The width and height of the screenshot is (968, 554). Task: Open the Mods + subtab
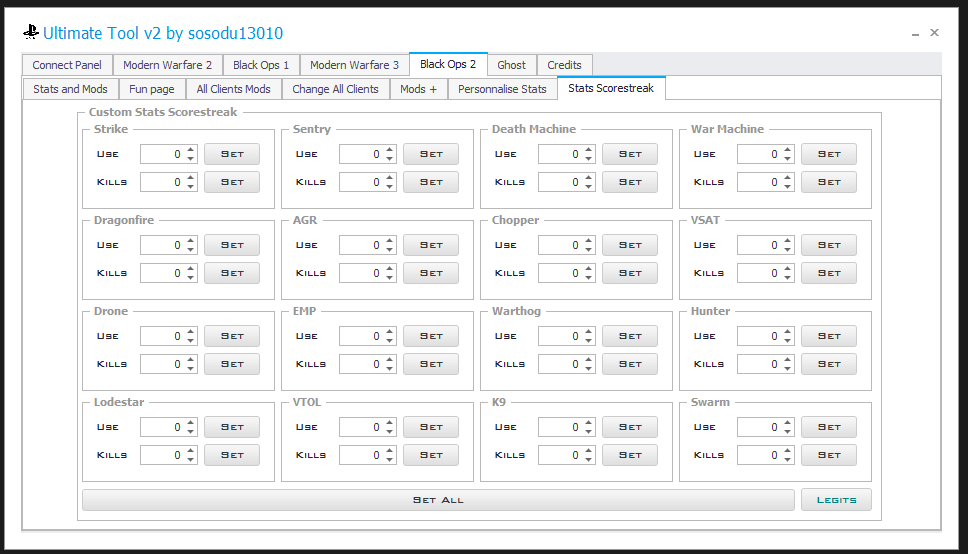point(419,89)
